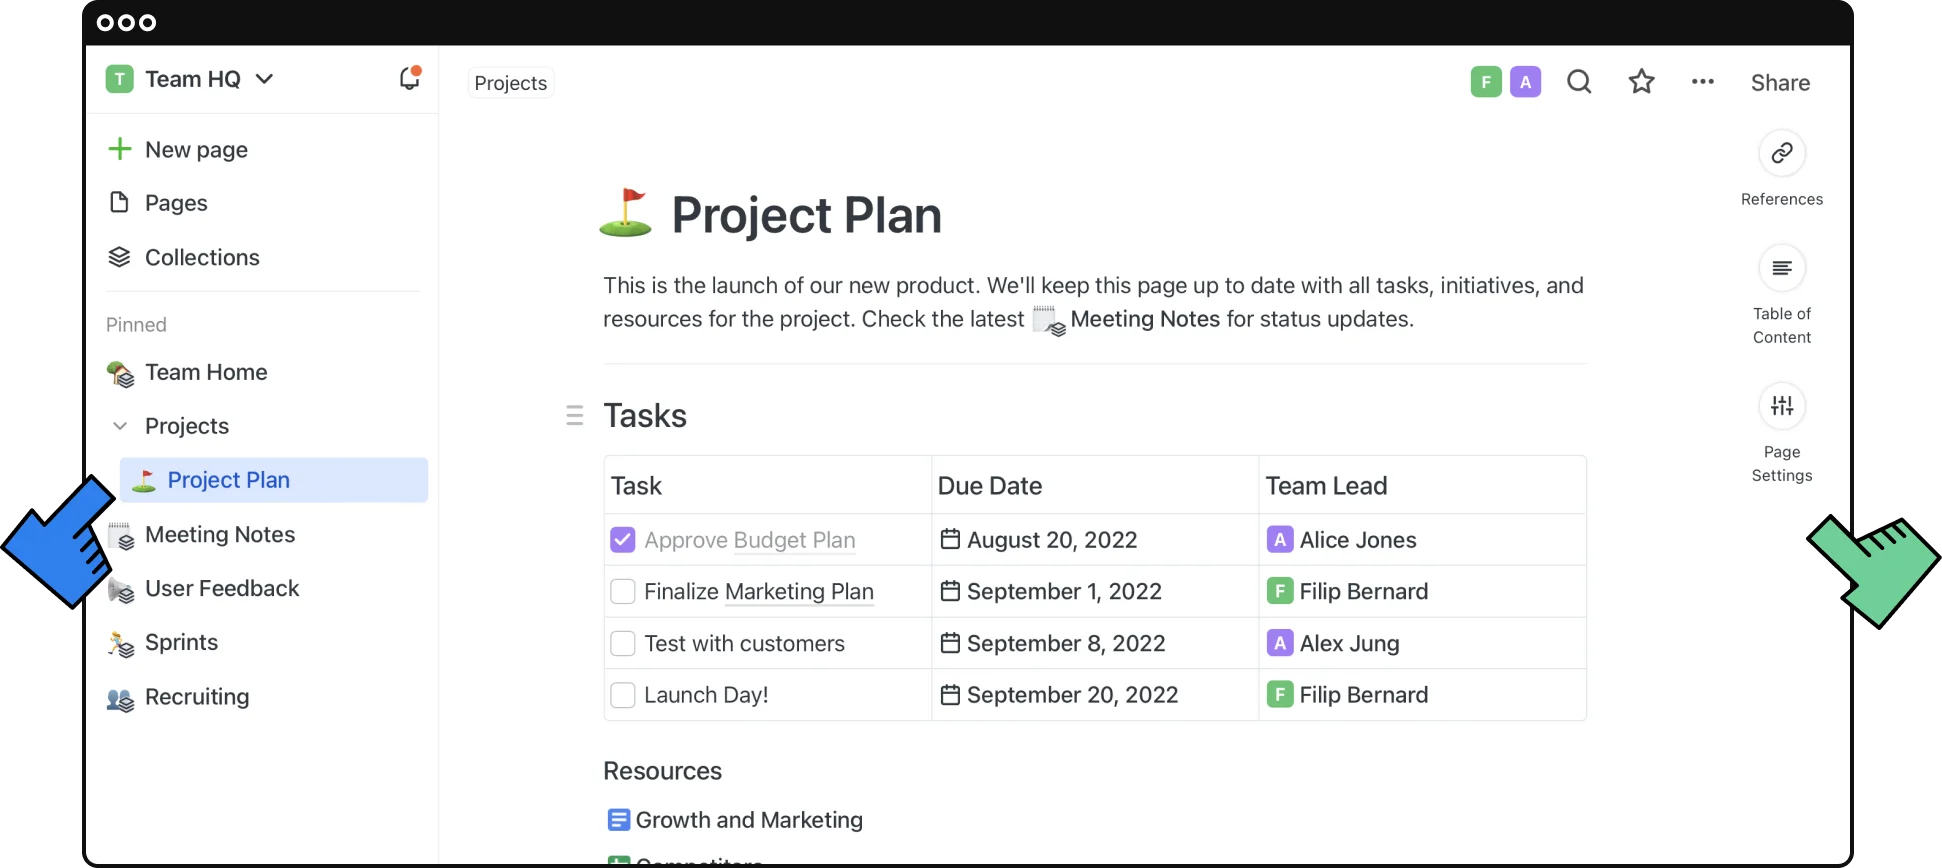Create a New page

tap(195, 150)
